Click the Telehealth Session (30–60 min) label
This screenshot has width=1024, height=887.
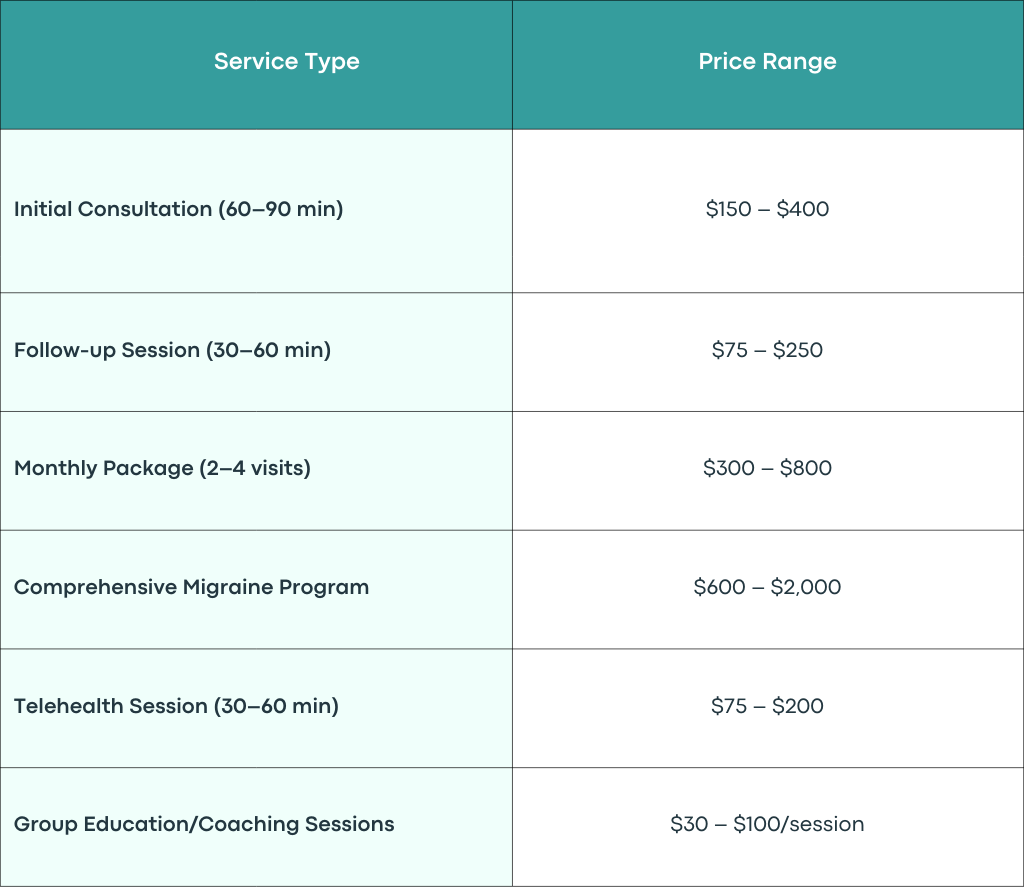pos(176,706)
